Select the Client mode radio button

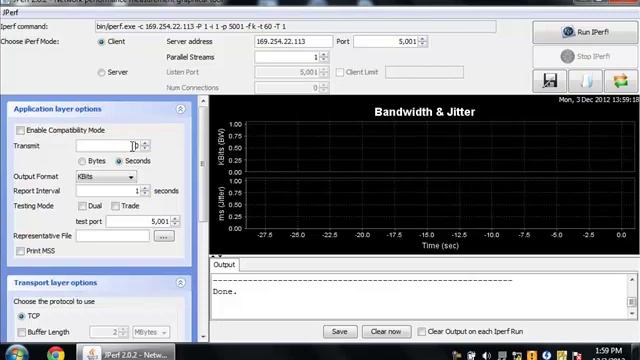coord(101,42)
